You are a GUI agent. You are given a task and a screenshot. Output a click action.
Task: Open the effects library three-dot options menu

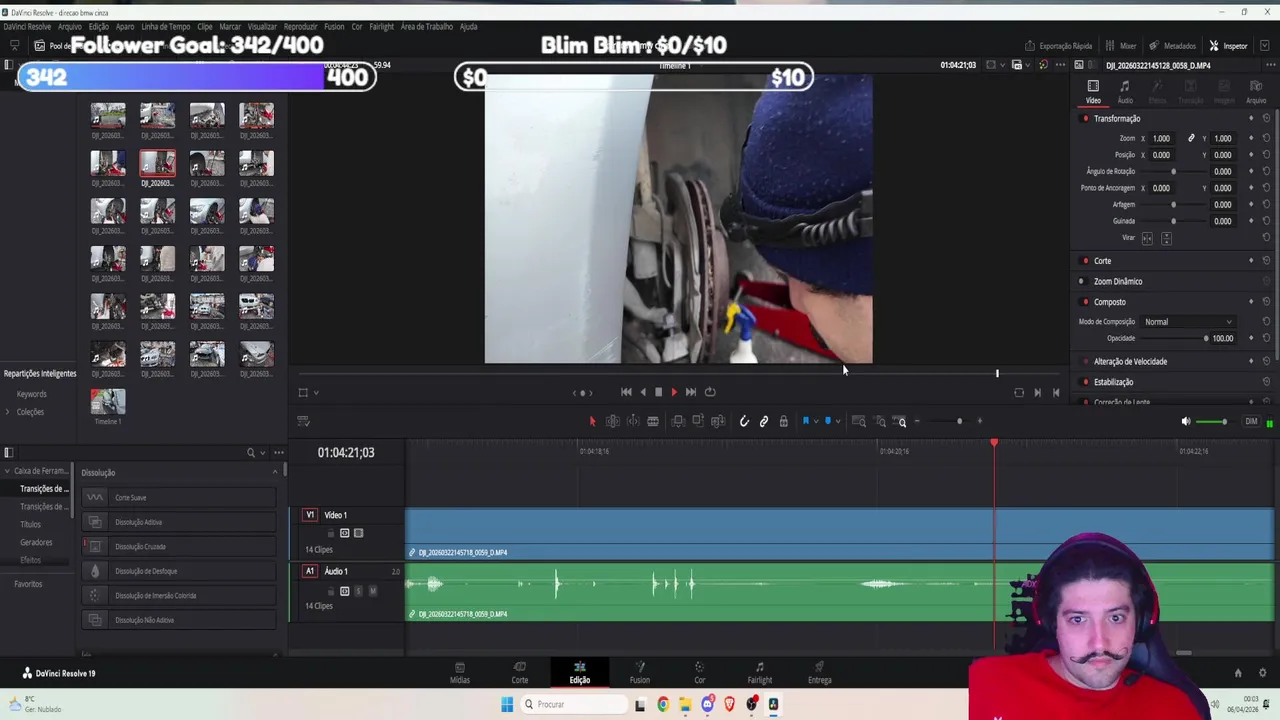279,453
